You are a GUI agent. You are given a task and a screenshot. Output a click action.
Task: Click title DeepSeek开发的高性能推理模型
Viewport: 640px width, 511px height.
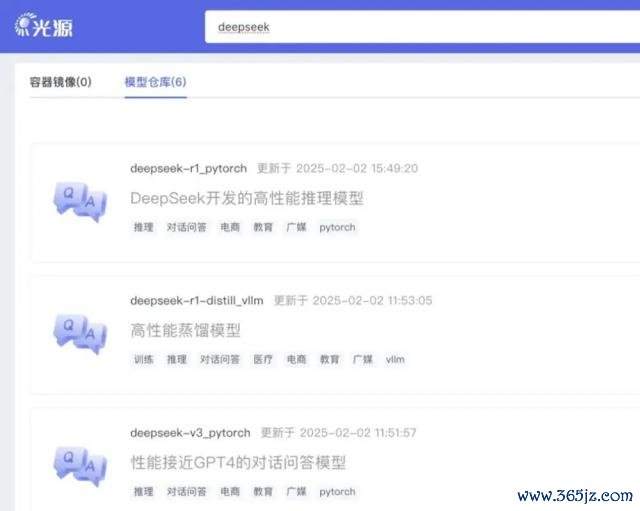point(247,198)
